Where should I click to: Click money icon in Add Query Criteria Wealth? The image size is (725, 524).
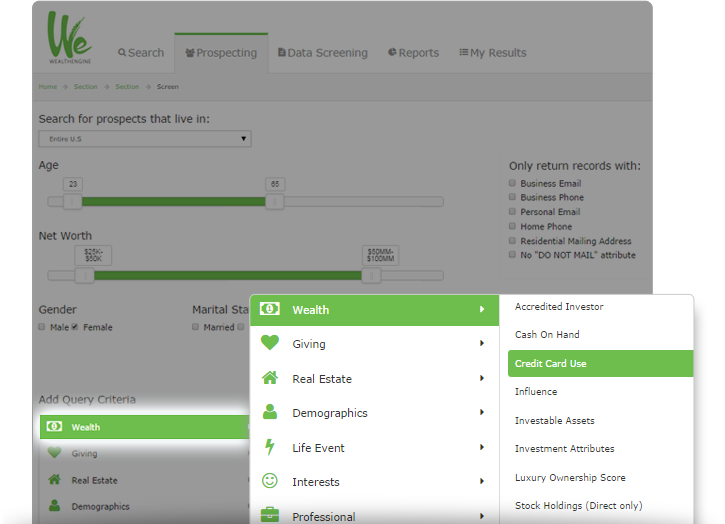(55, 426)
